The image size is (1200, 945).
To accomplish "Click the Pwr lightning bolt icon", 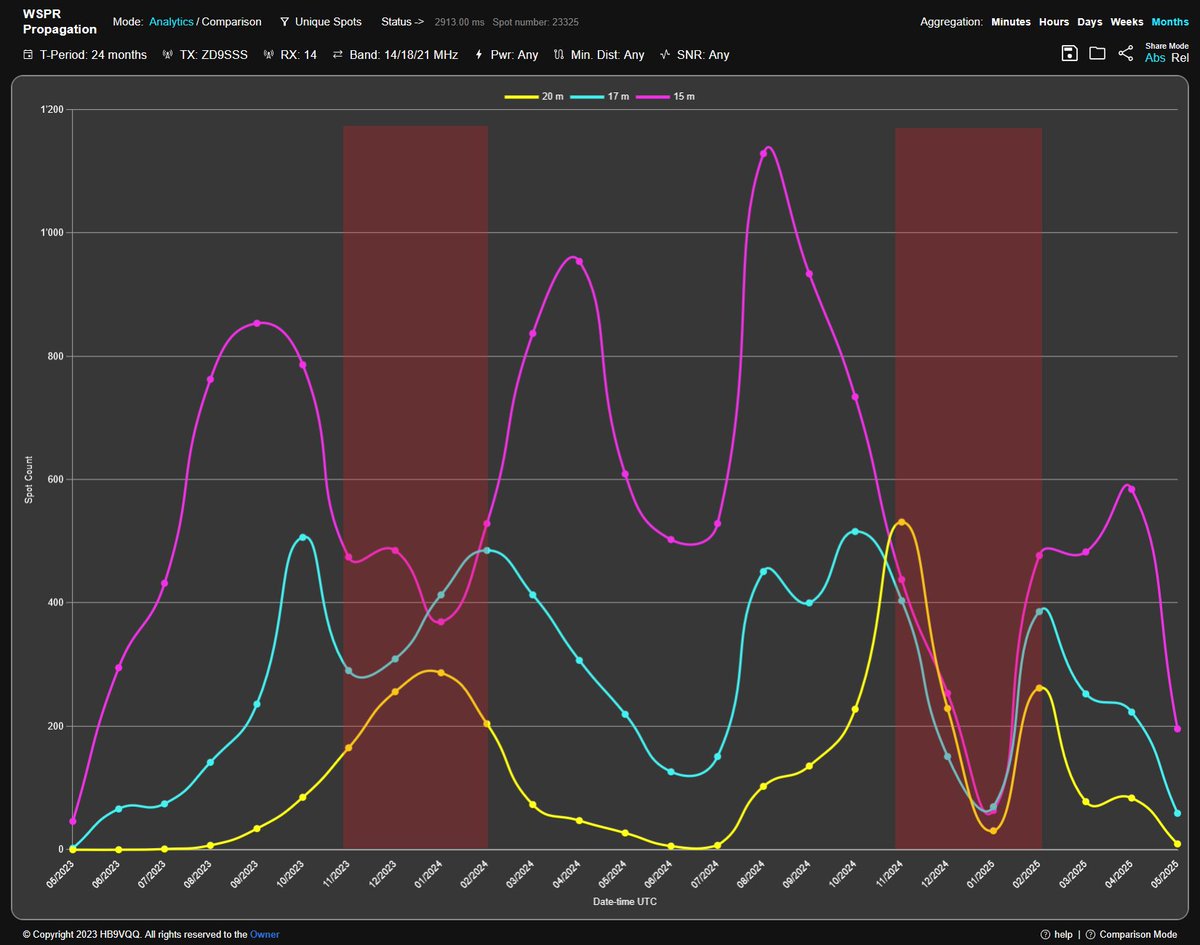I will click(479, 55).
